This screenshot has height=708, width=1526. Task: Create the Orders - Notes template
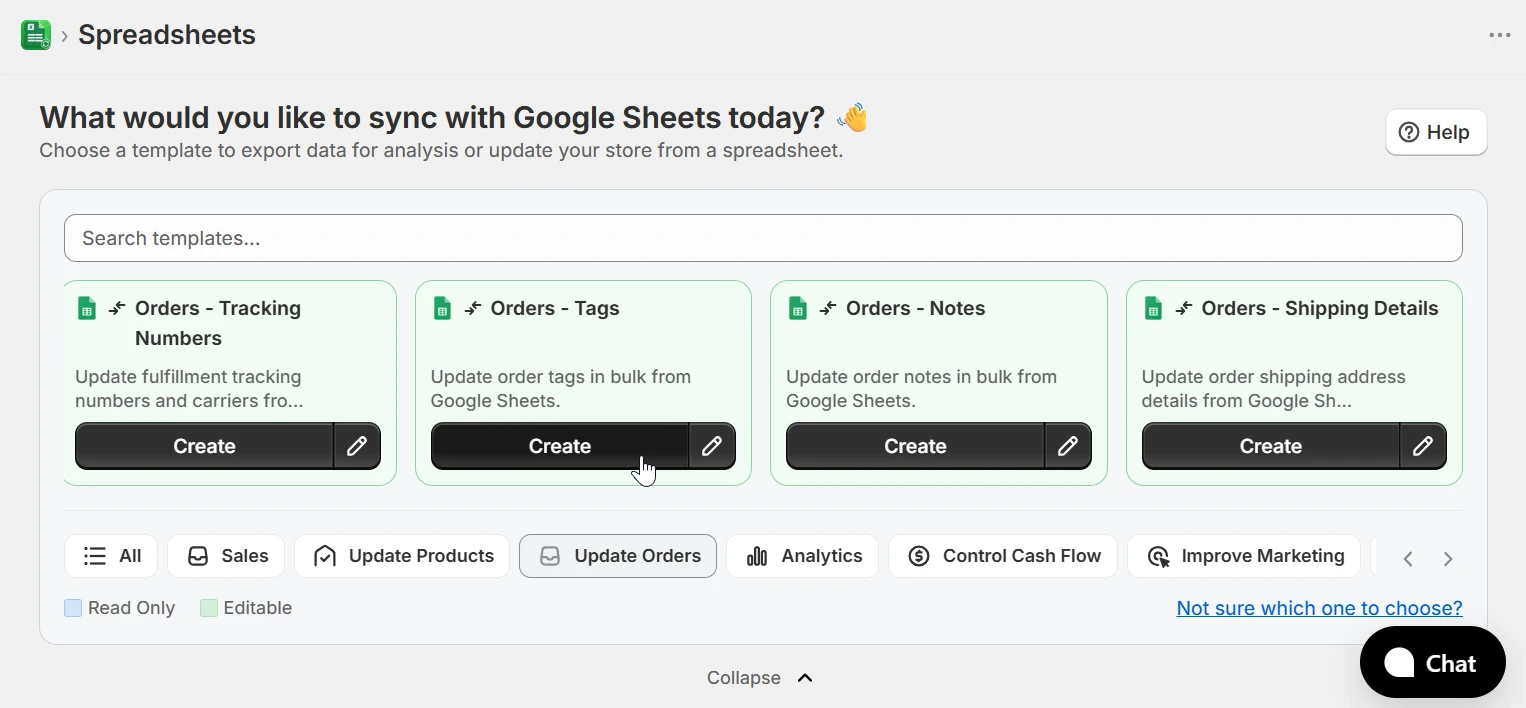[915, 446]
